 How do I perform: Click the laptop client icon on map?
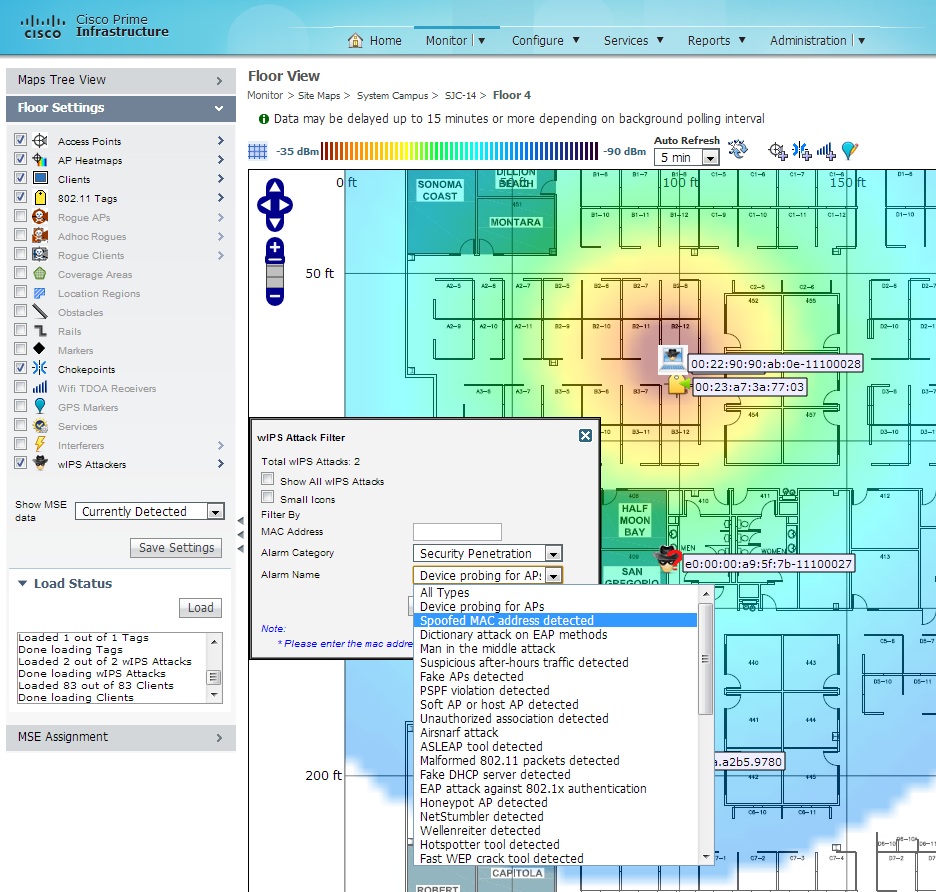(671, 359)
